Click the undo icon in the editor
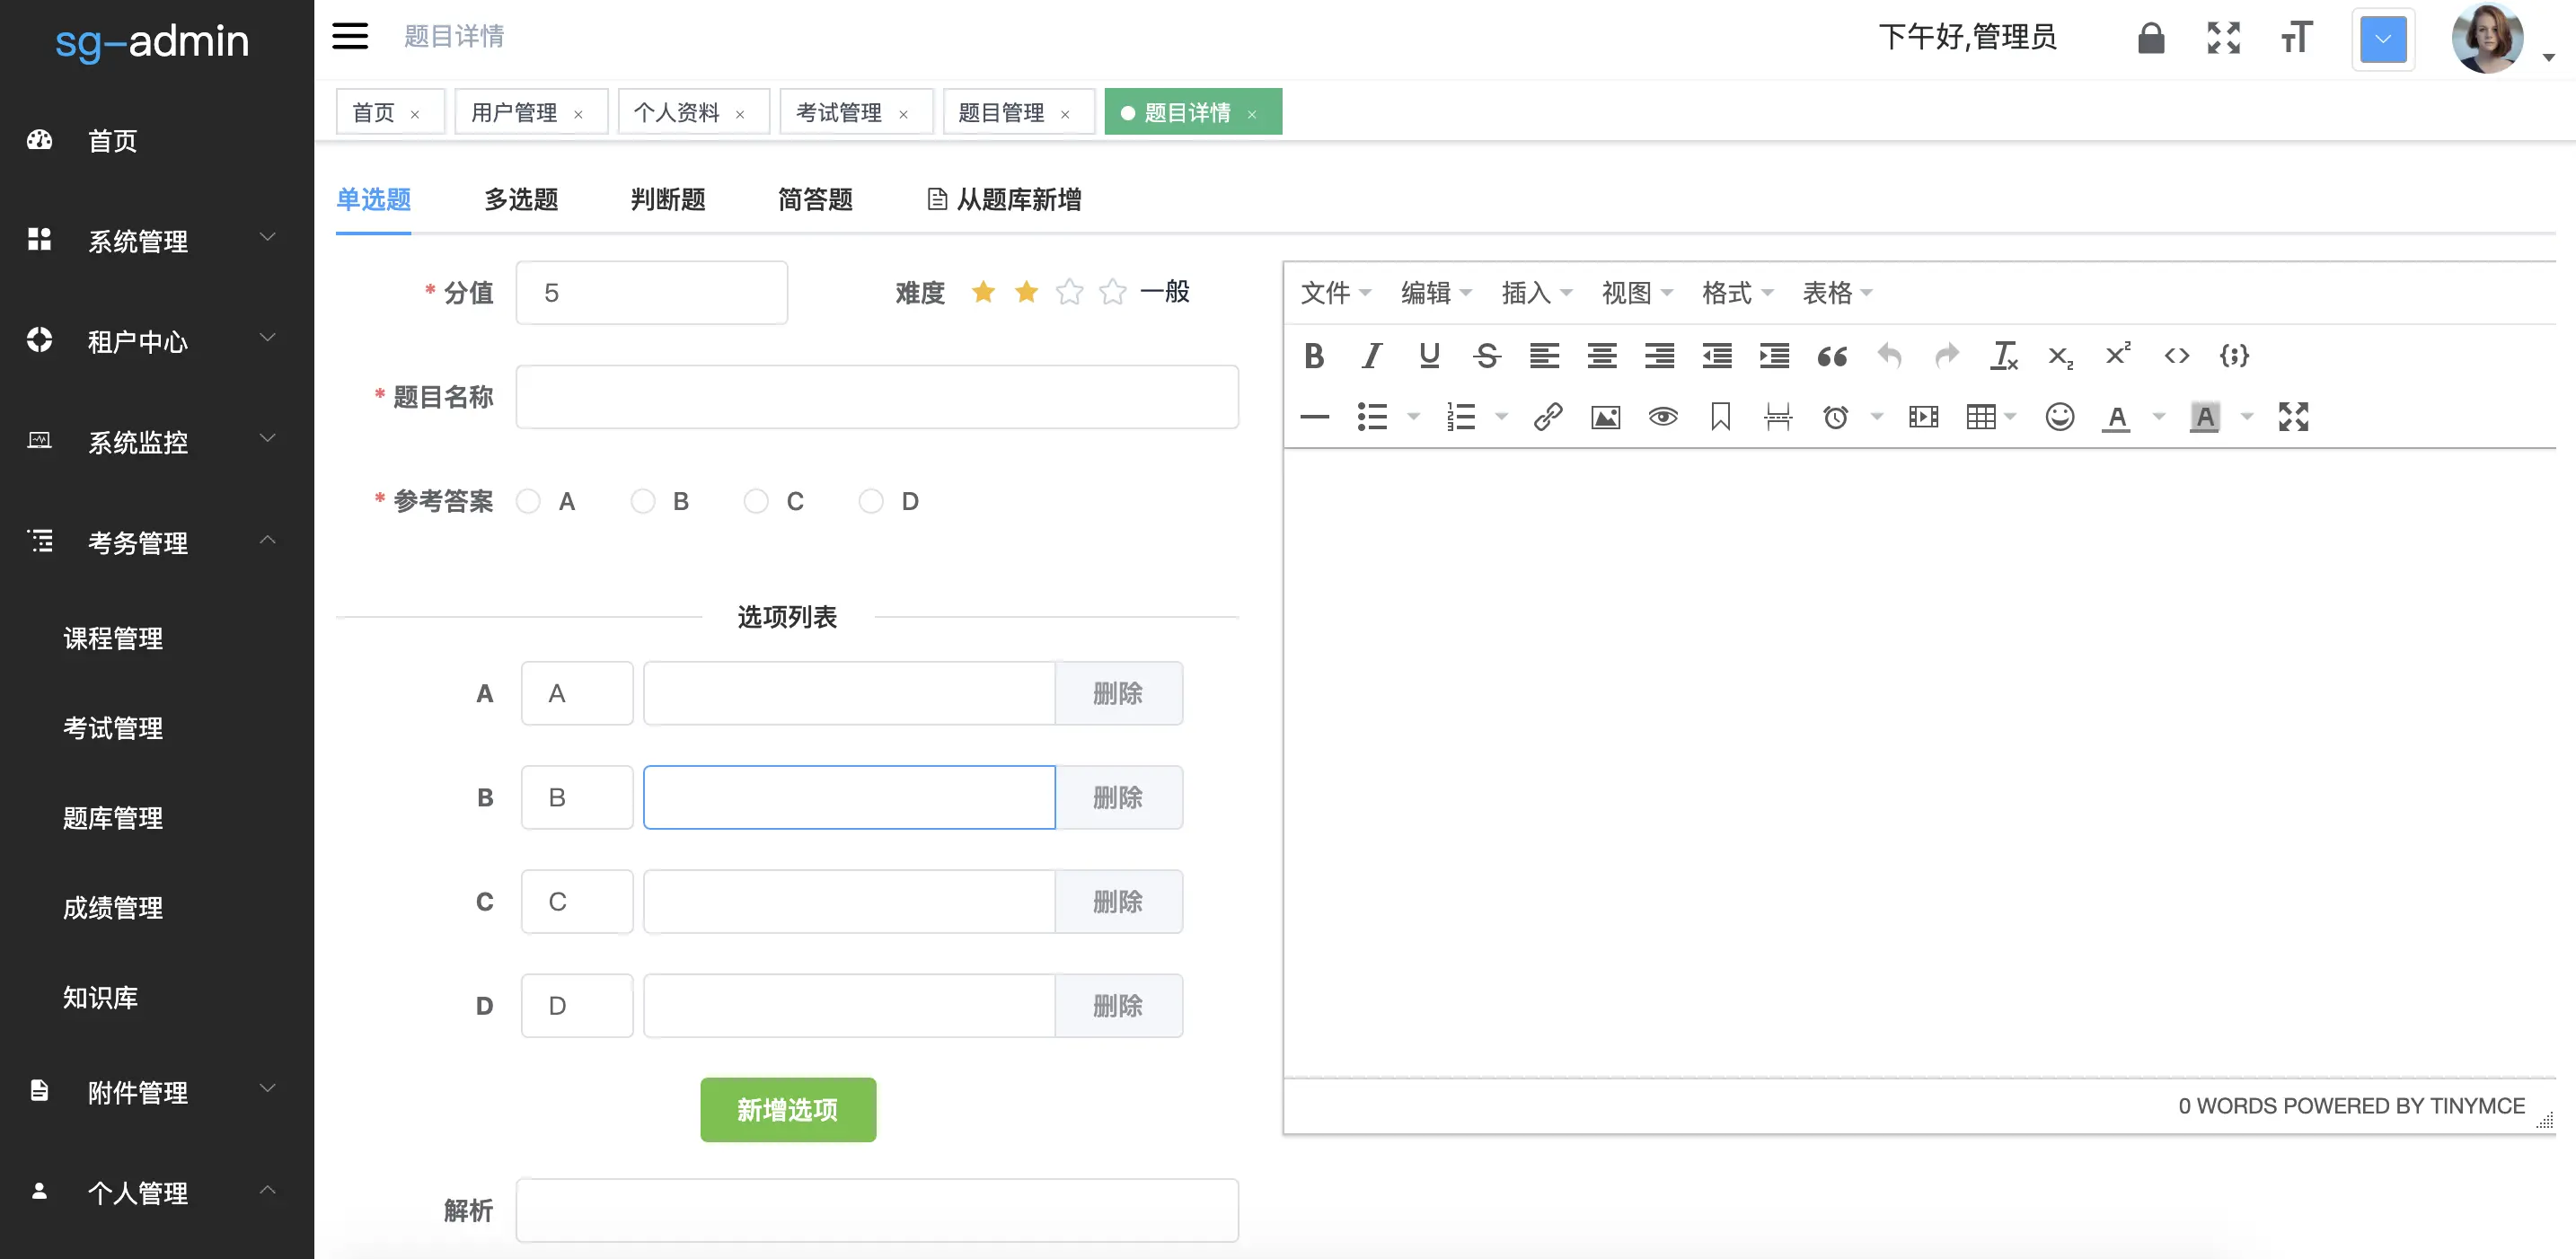Viewport: 2576px width, 1259px height. (x=1889, y=355)
